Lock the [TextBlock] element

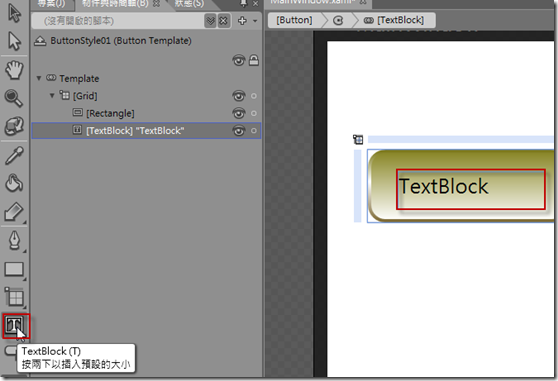[x=254, y=131]
